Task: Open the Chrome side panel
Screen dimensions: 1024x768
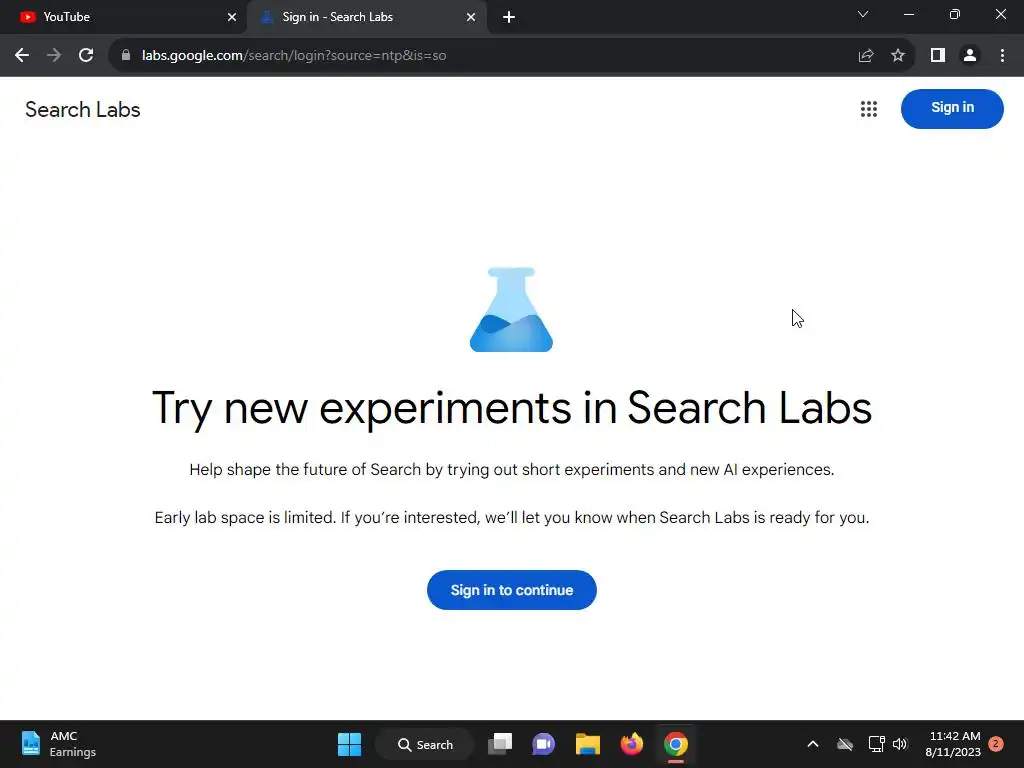Action: tap(938, 56)
